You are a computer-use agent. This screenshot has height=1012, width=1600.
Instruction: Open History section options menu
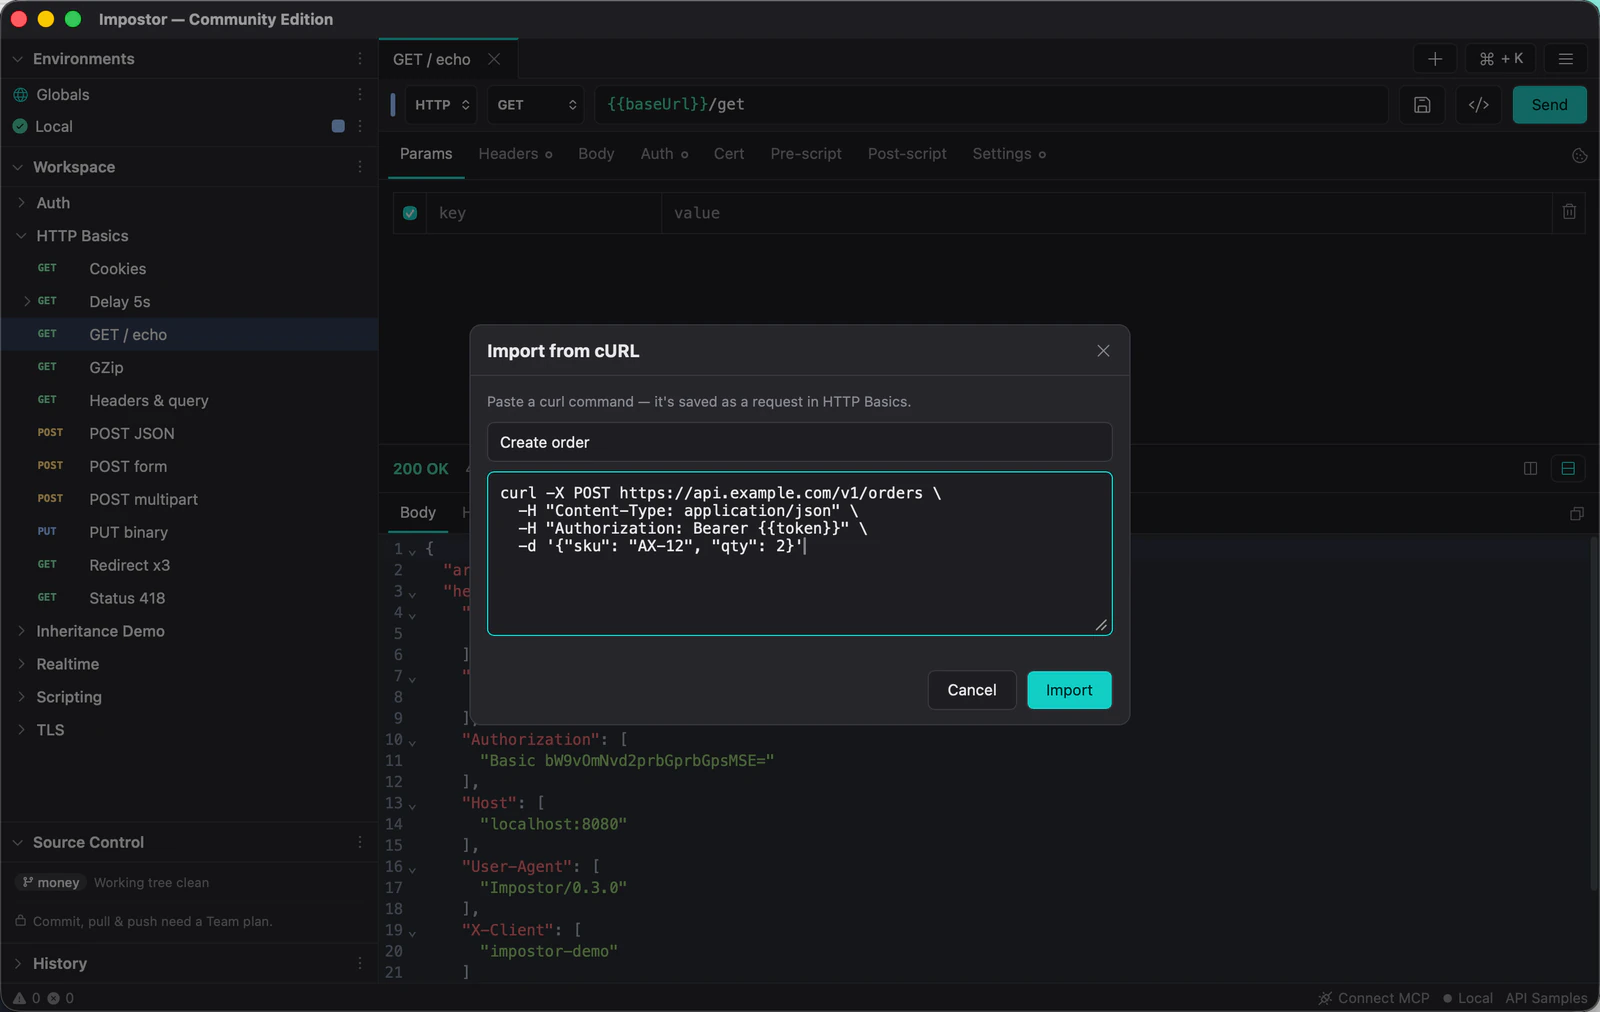[360, 963]
